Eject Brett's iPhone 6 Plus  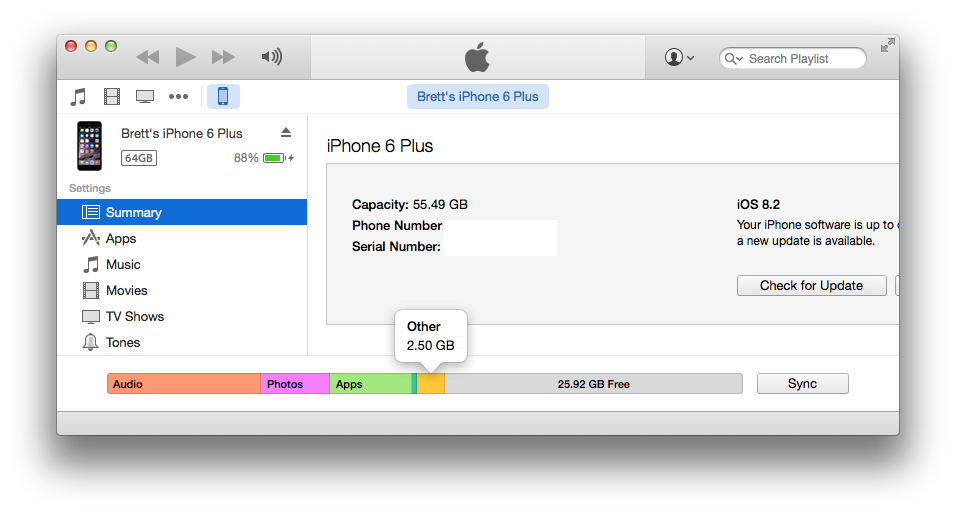point(286,132)
